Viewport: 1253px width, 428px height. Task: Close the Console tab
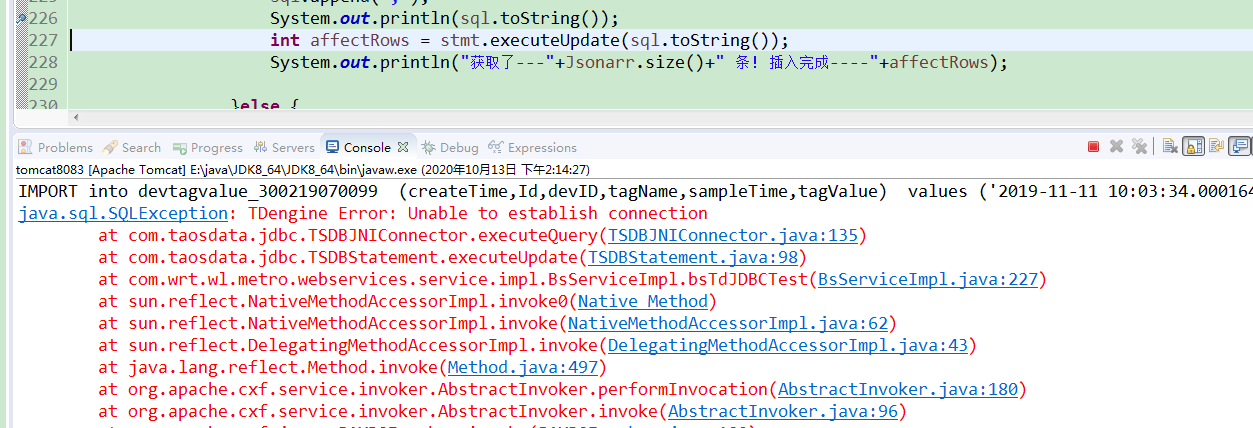(403, 147)
